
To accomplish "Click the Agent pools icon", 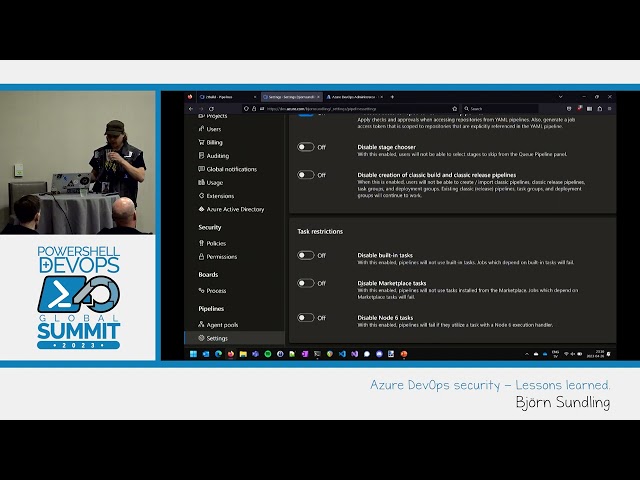I will tap(201, 324).
